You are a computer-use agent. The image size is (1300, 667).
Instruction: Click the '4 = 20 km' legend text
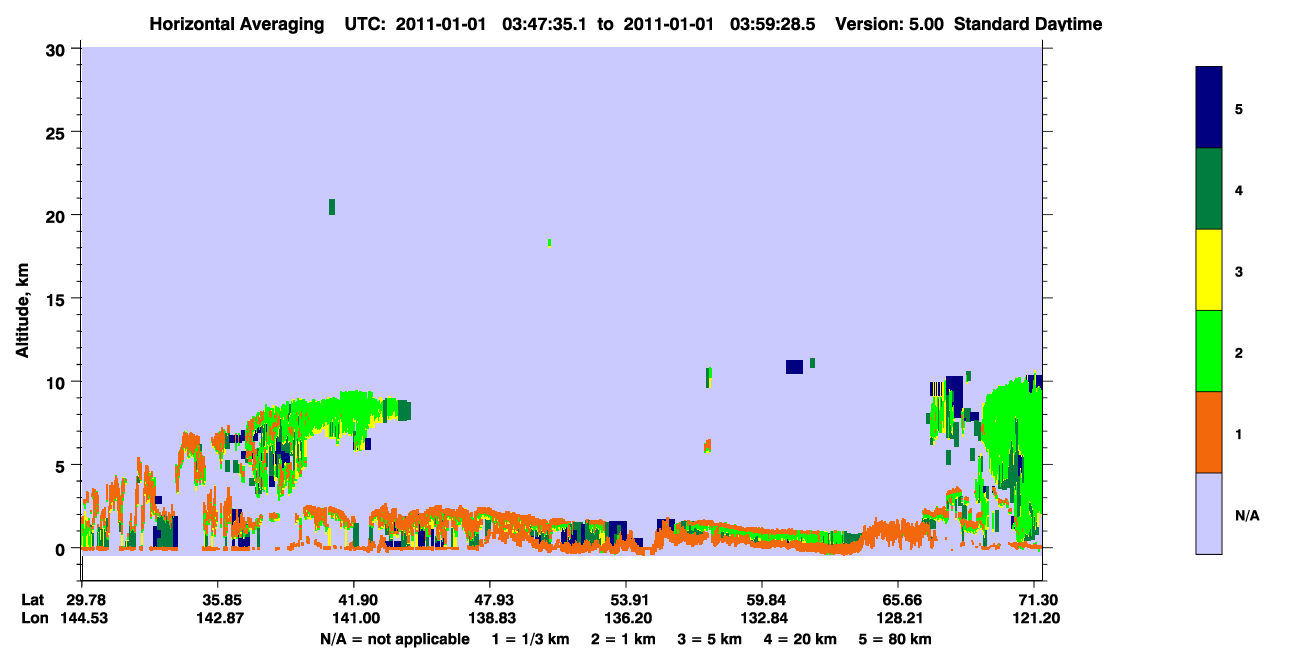point(799,639)
